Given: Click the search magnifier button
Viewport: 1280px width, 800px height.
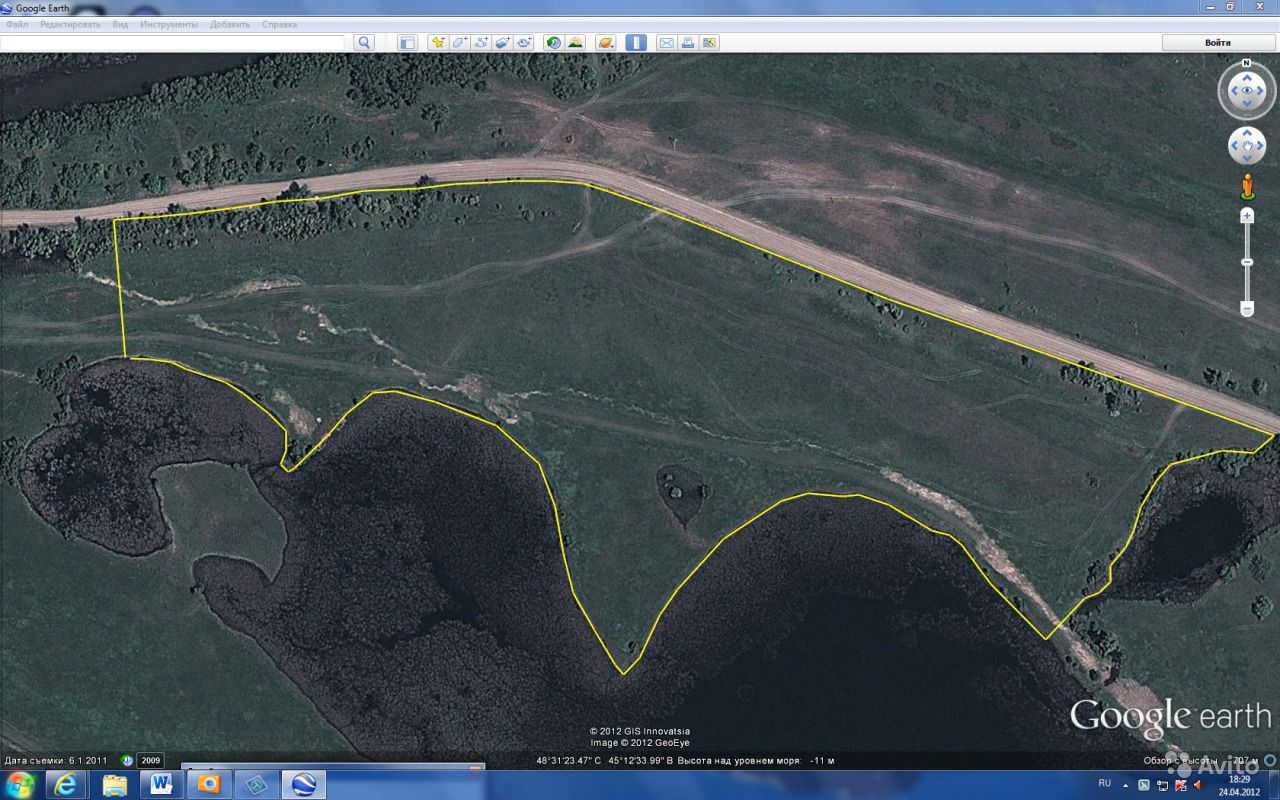Looking at the screenshot, I should 364,42.
